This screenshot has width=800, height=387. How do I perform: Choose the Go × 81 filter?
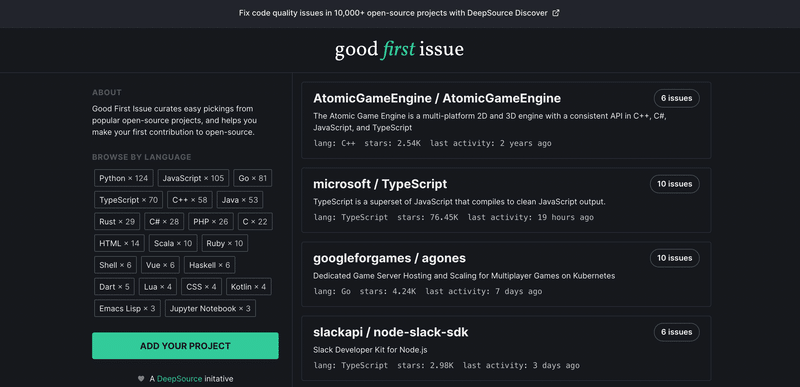[253, 178]
